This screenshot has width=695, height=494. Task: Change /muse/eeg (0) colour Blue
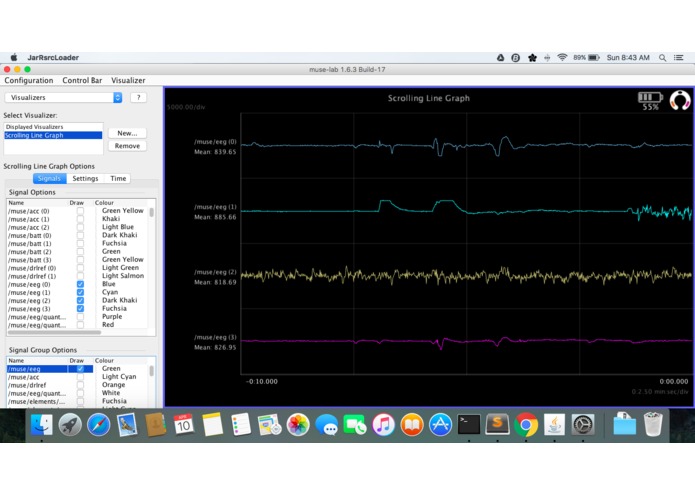(x=109, y=284)
